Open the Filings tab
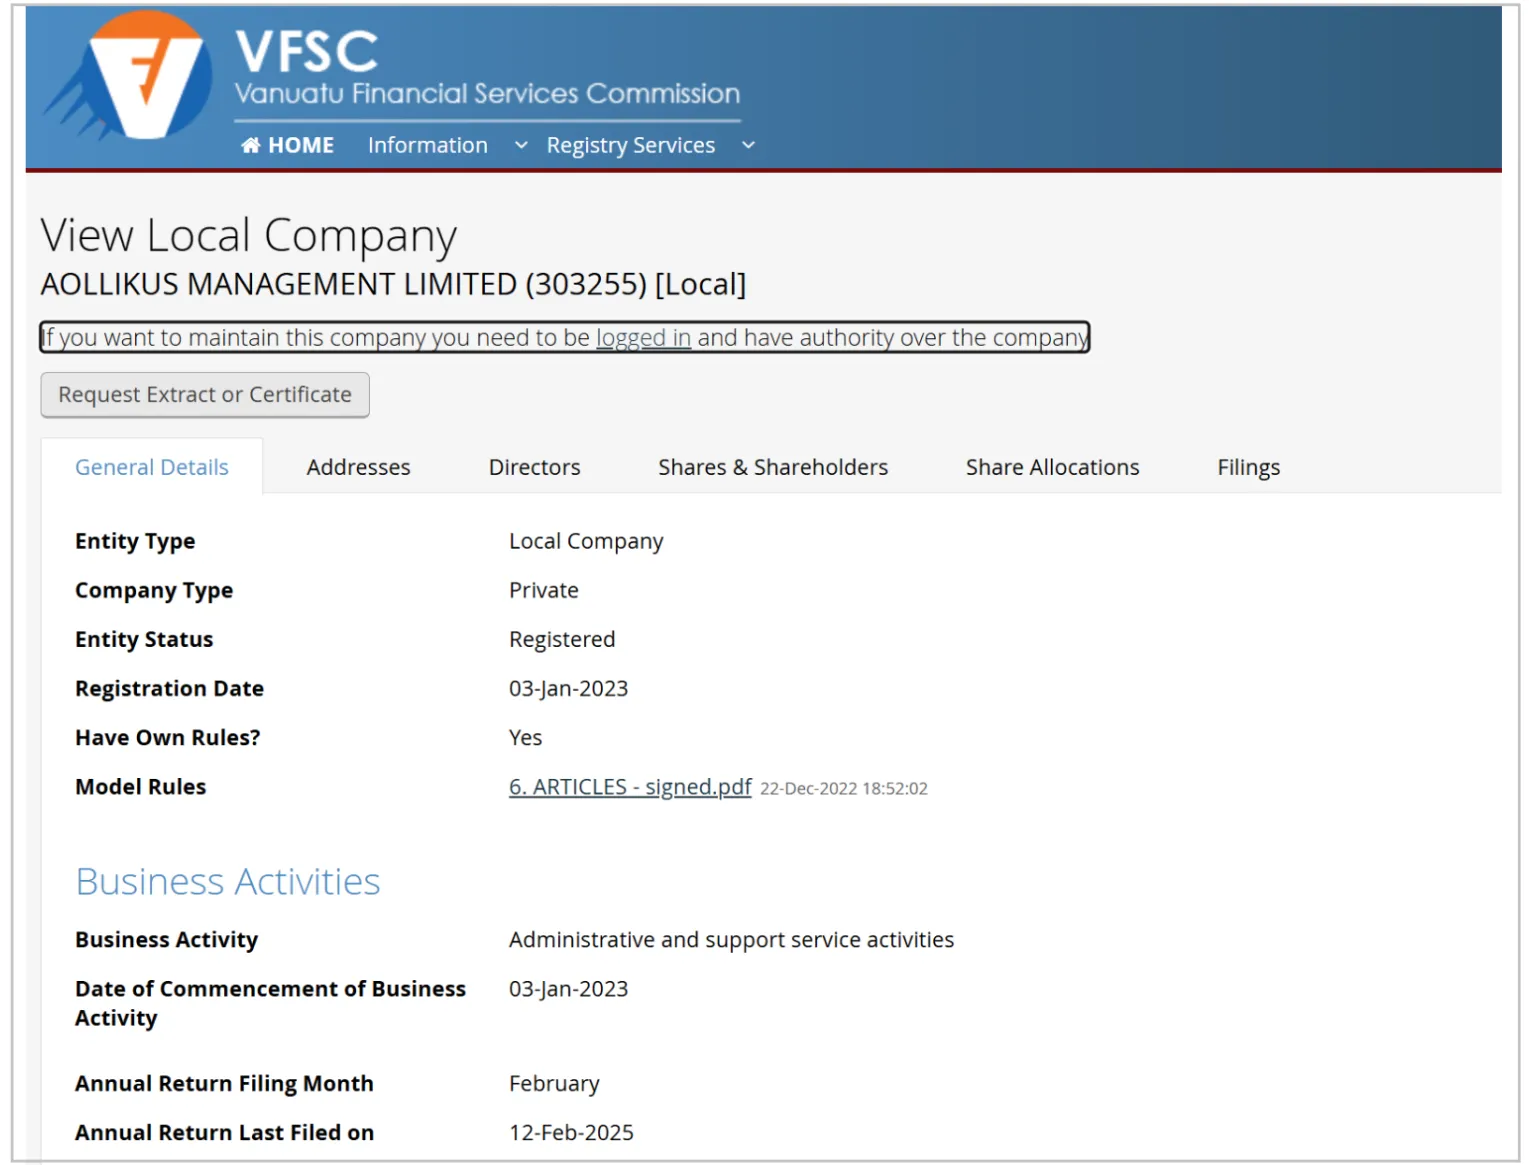Image resolution: width=1529 pixels, height=1165 pixels. [1249, 467]
